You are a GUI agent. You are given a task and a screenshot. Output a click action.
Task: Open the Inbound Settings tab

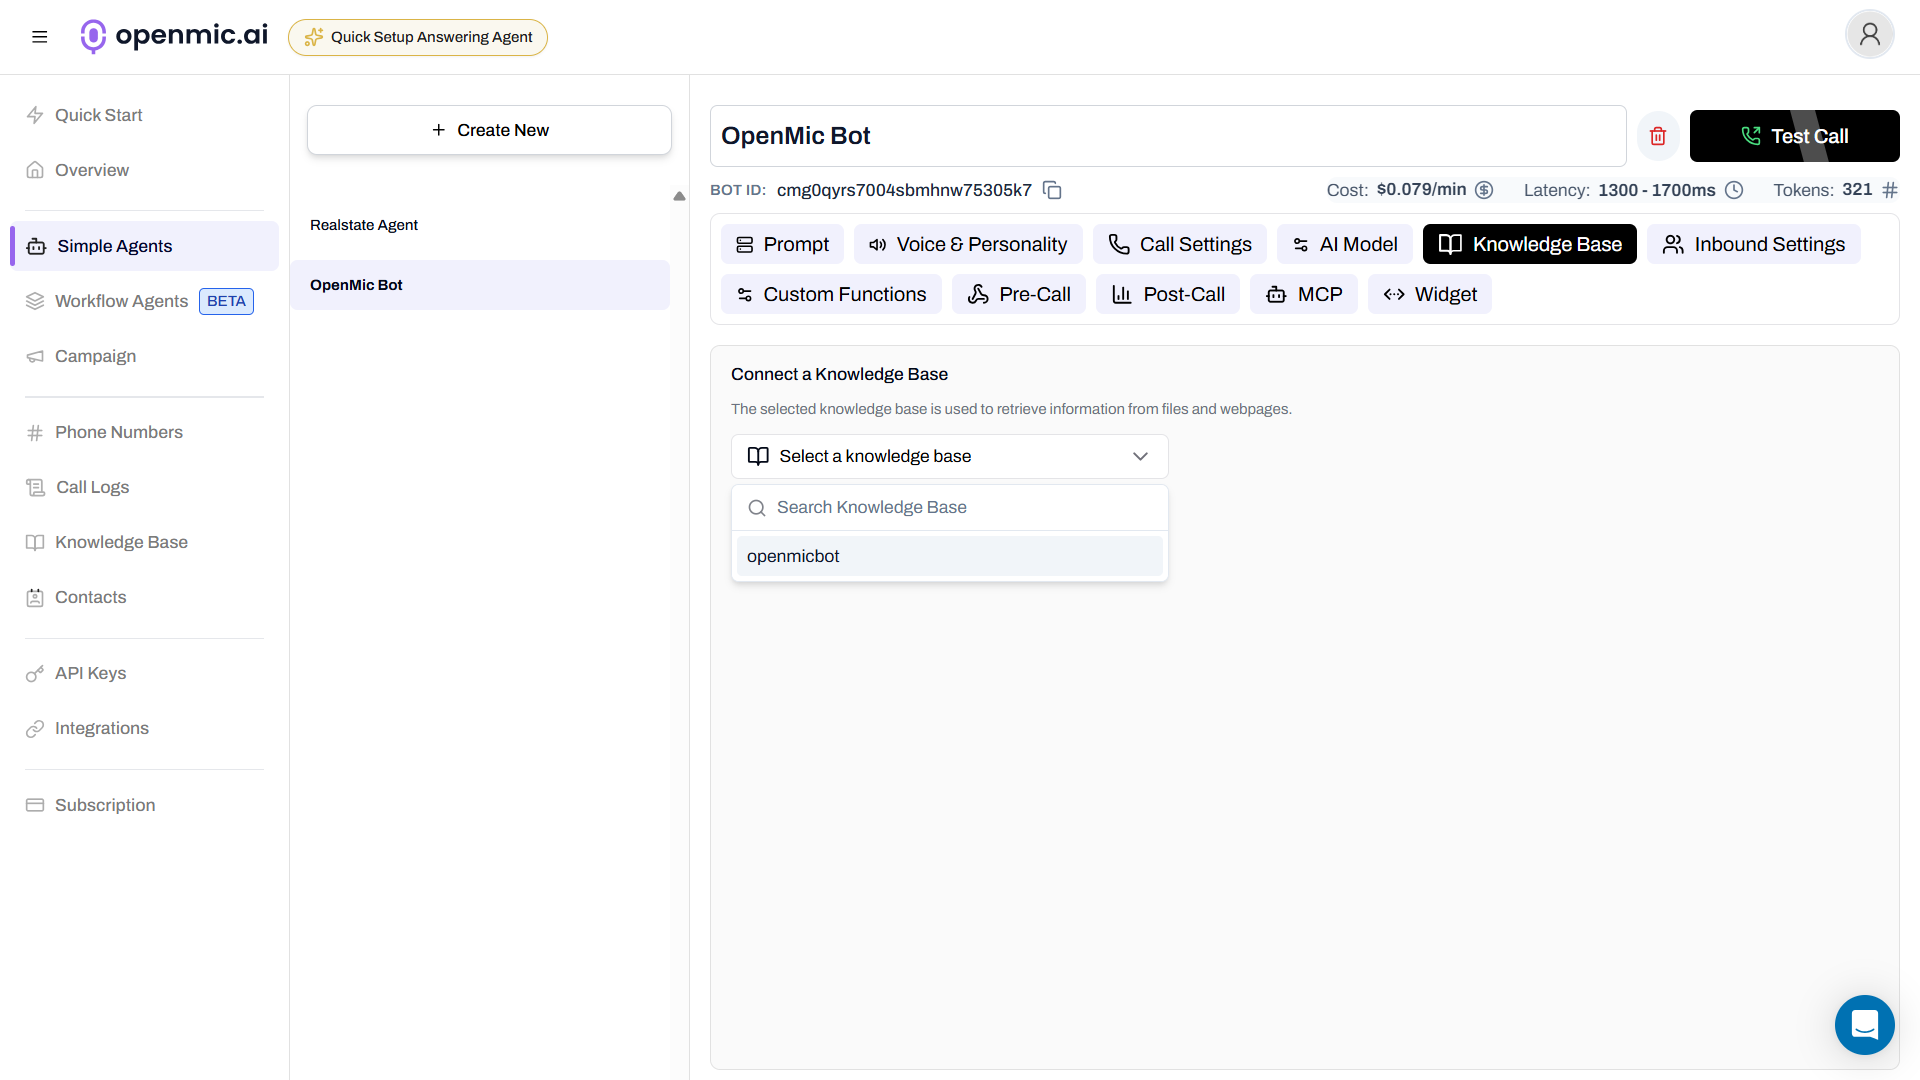pyautogui.click(x=1754, y=244)
